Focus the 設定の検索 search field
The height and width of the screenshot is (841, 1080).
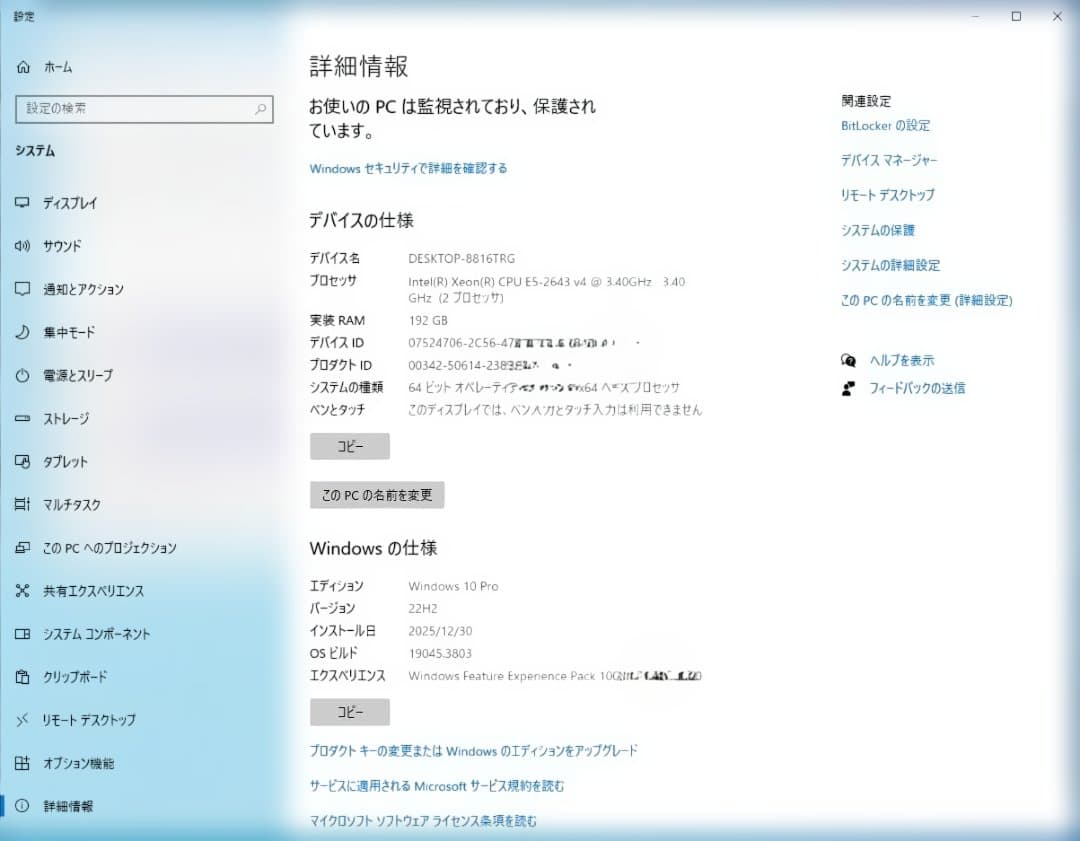(135, 109)
